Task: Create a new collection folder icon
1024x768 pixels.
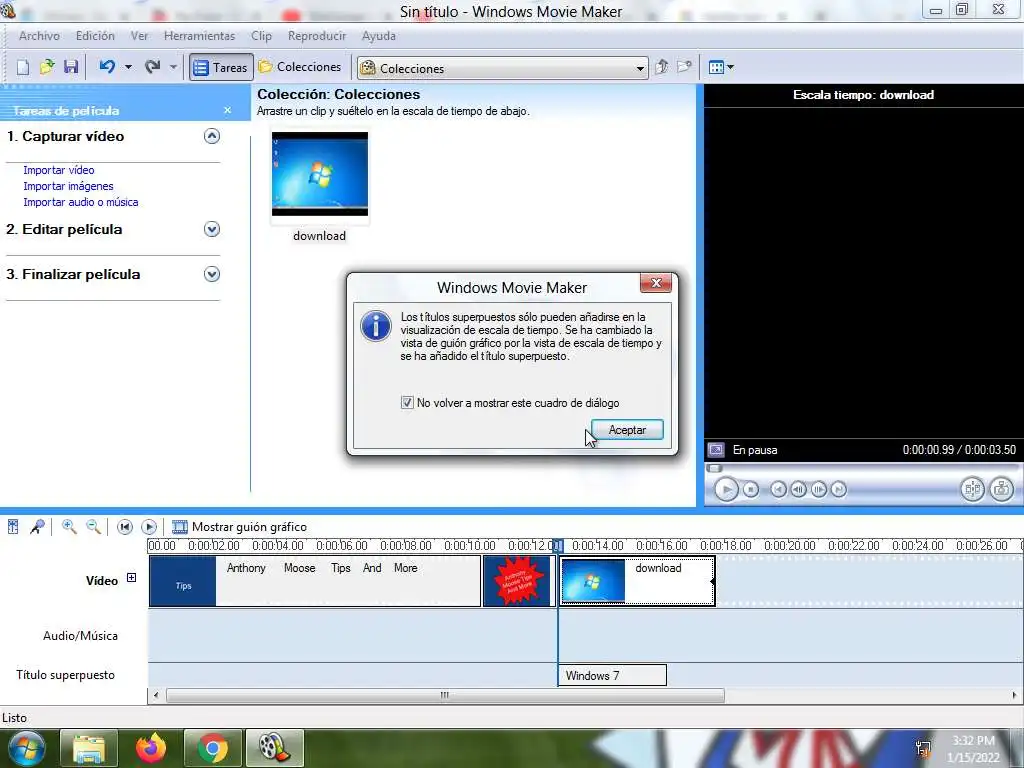Action: pos(684,67)
